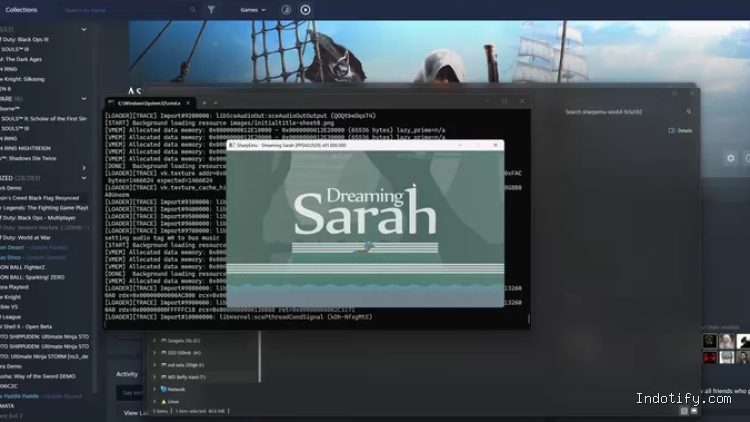Collapse the first library category chevron

point(84,30)
